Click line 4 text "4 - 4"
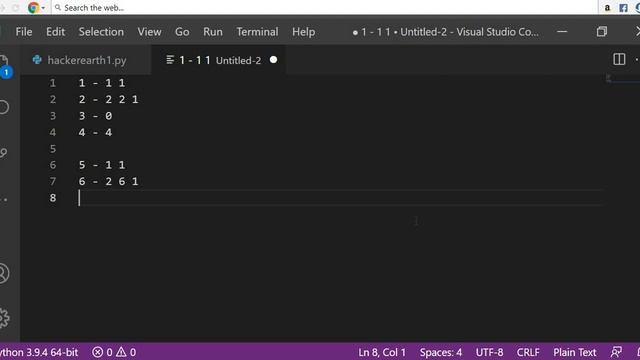Viewport: 640px width, 360px height. tap(96, 132)
